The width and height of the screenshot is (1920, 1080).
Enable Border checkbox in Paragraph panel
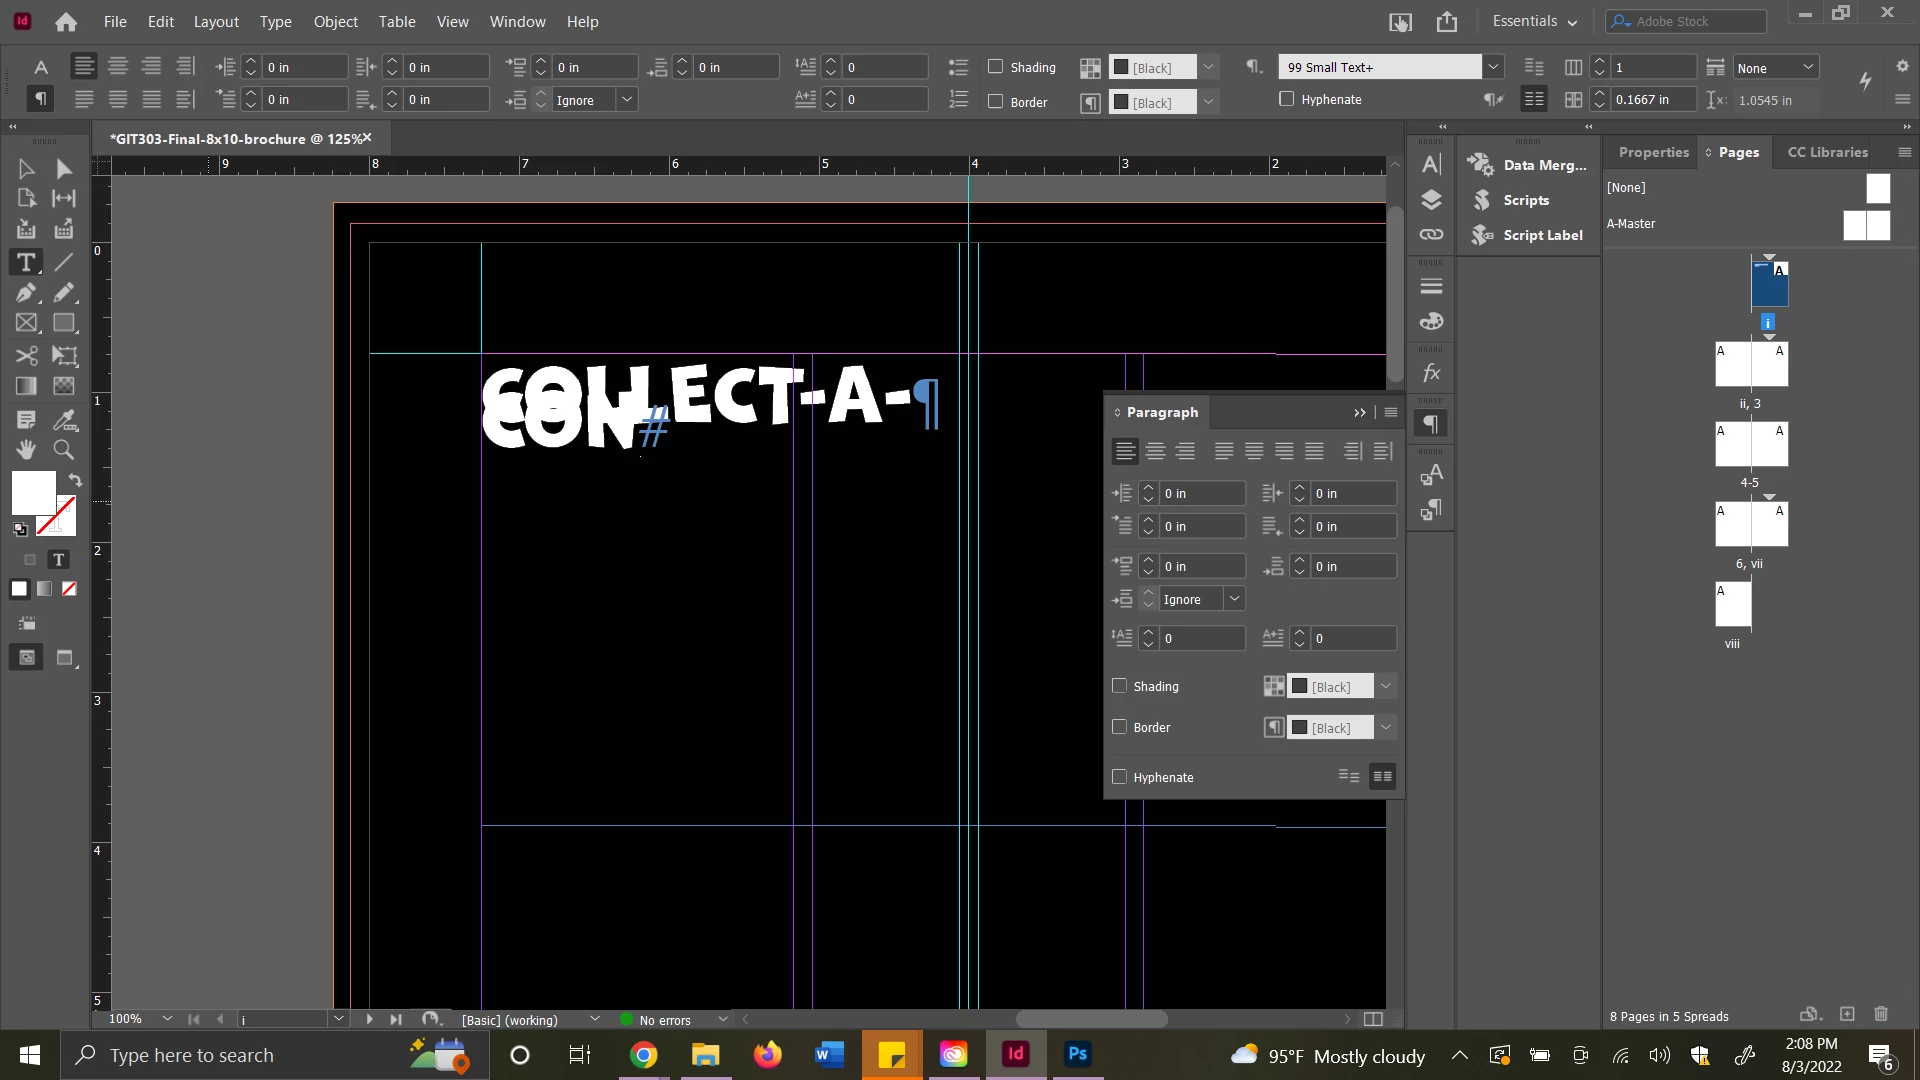coord(1120,727)
